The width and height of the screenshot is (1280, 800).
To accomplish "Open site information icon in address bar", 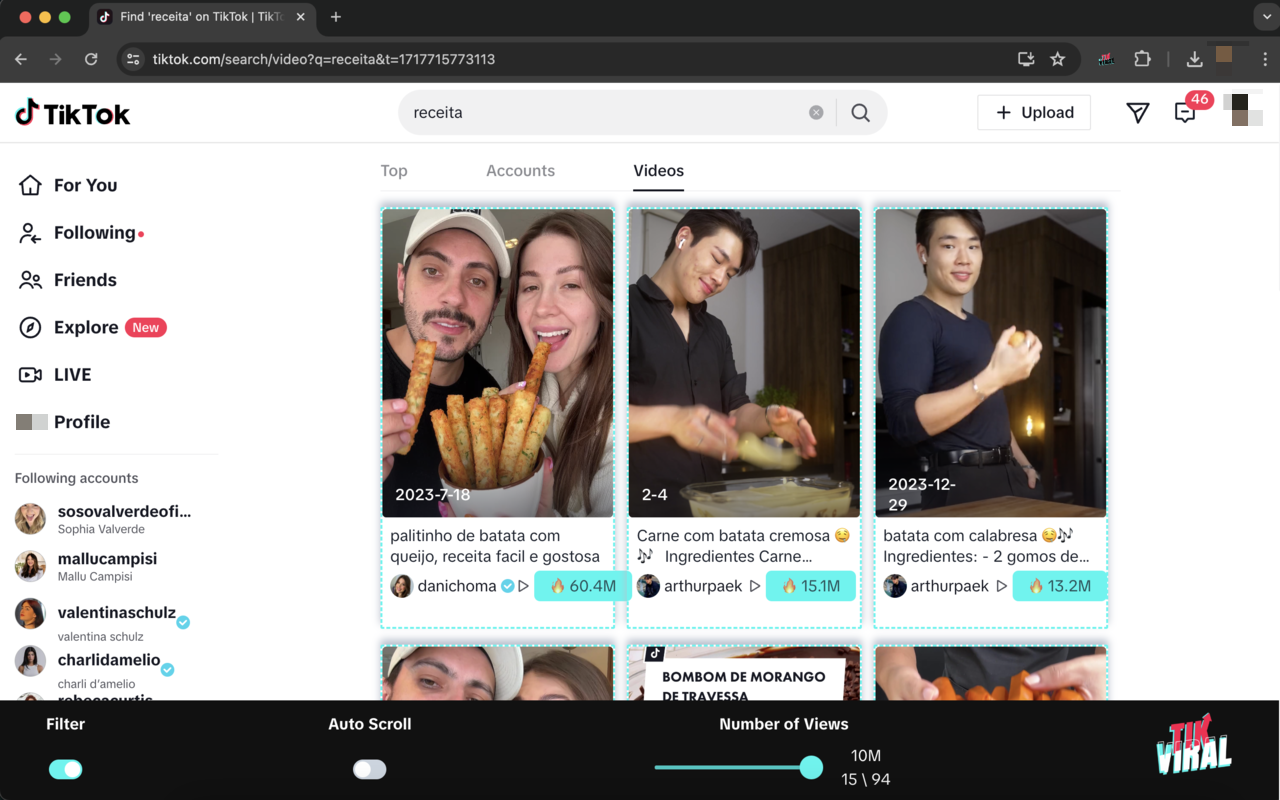I will 133,59.
